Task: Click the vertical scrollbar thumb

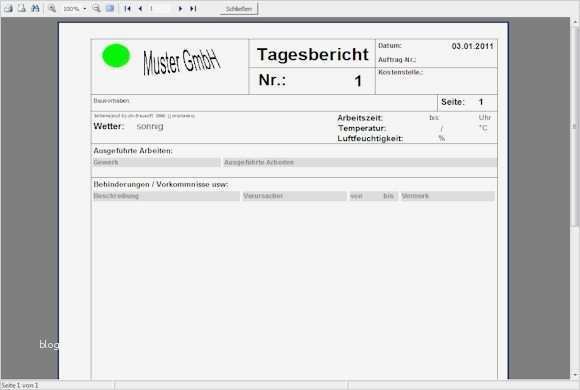Action: [575, 126]
